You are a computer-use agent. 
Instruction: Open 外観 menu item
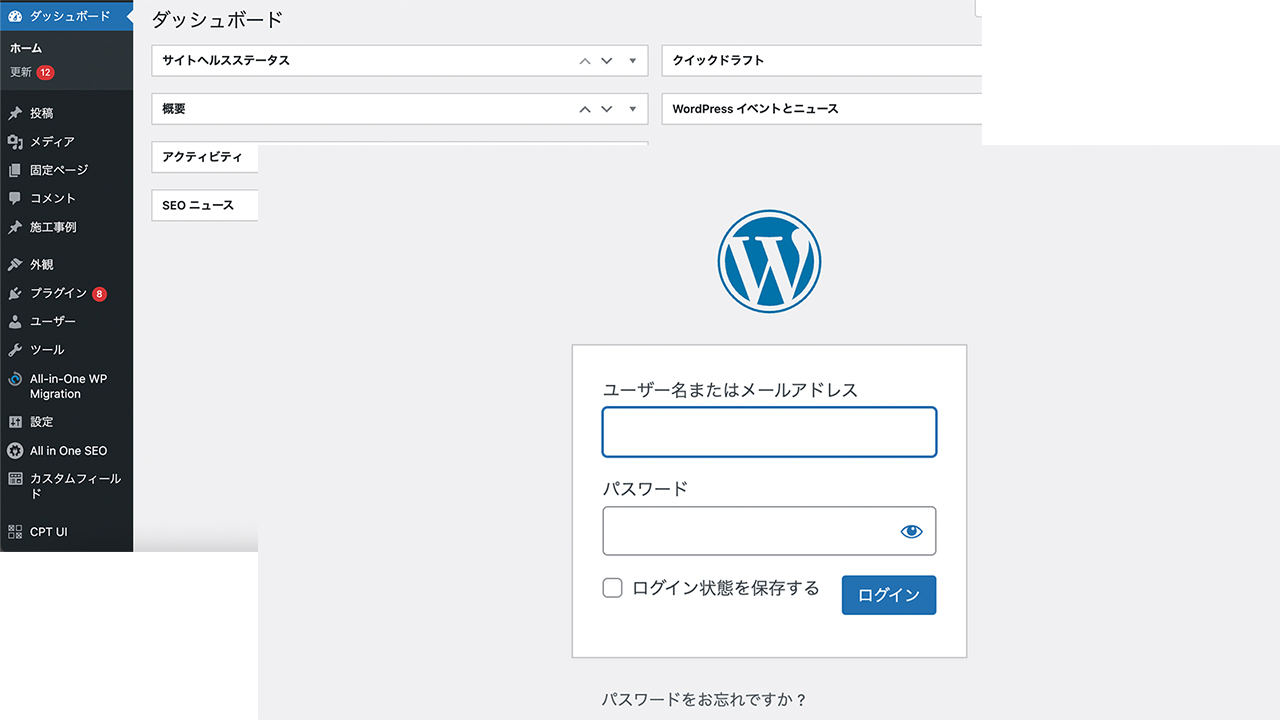(66, 265)
